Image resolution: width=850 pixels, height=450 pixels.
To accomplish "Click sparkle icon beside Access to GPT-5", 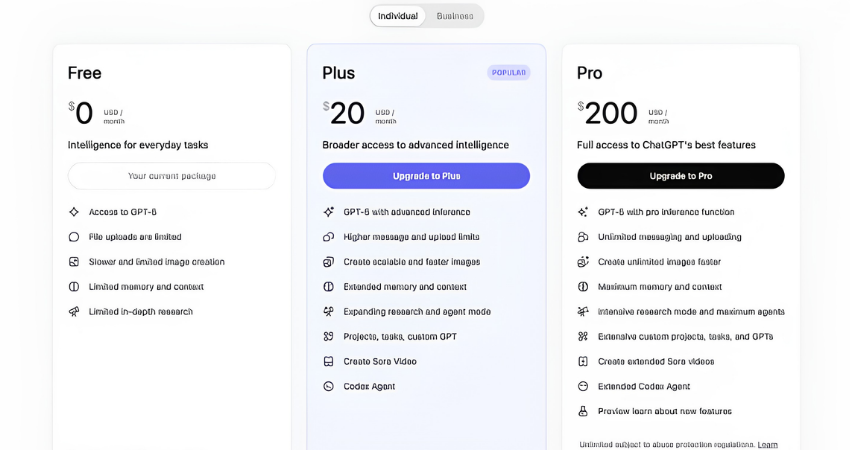I will tap(74, 212).
